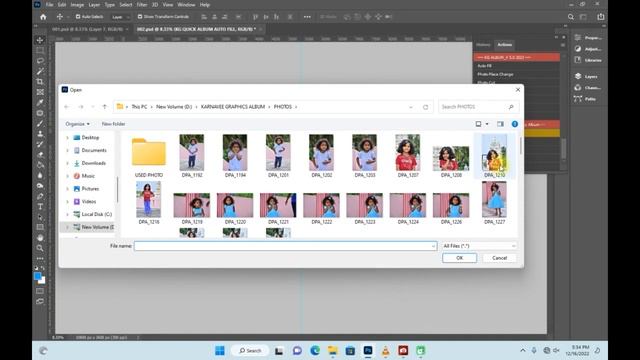The width and height of the screenshot is (640, 360).
Task: Select the Horizontal Type tool
Action: [x=40, y=207]
